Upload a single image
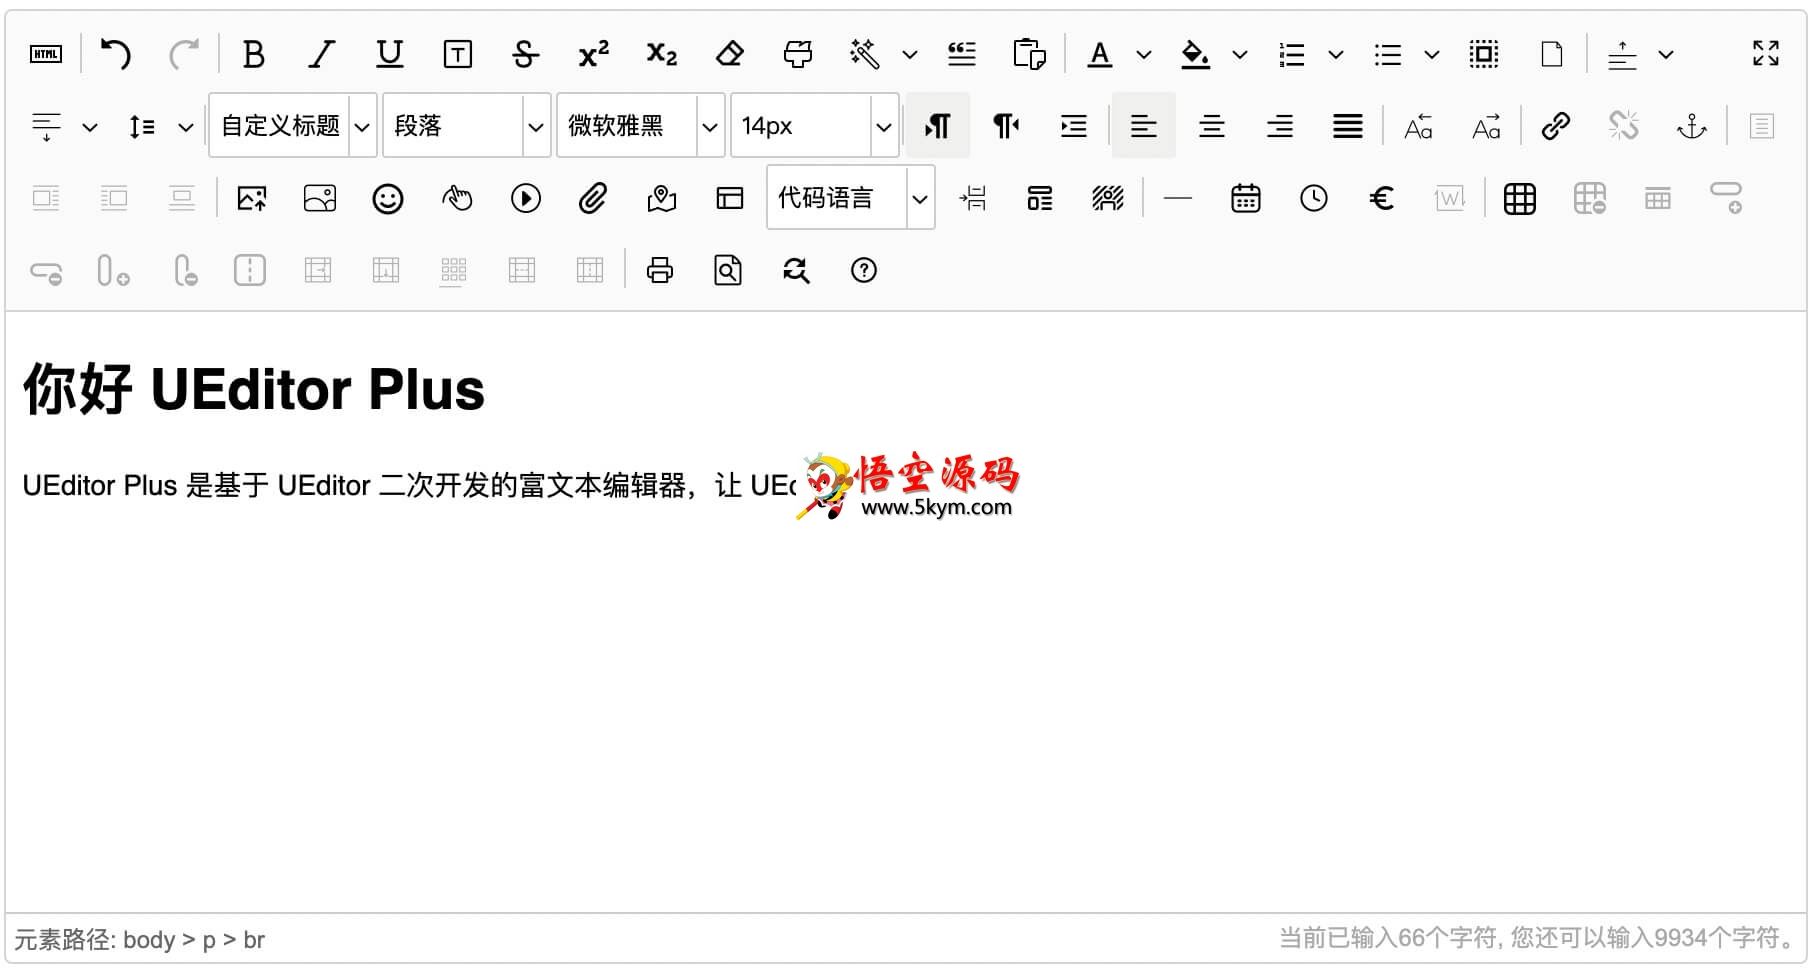 pos(252,198)
